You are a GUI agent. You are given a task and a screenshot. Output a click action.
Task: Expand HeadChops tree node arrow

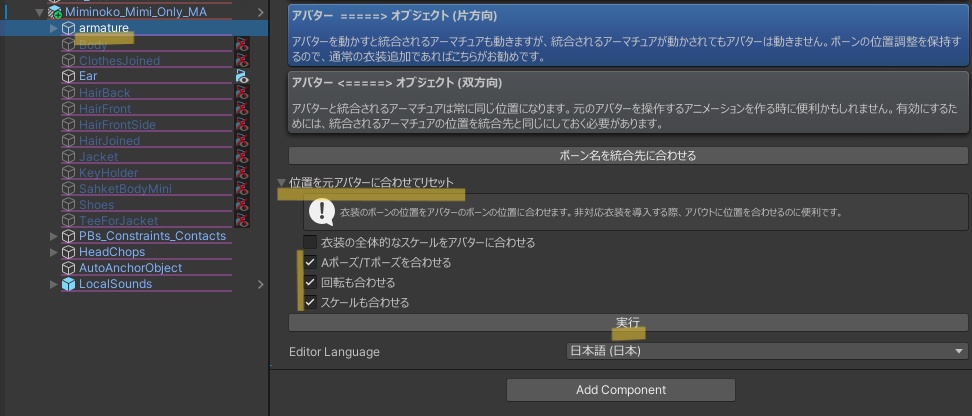pyautogui.click(x=54, y=252)
